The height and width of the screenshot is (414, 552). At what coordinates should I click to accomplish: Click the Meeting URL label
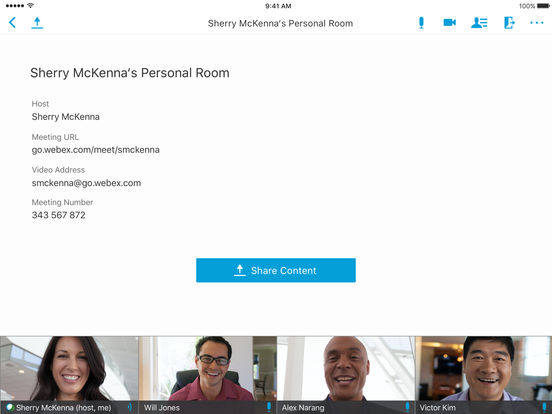55,137
